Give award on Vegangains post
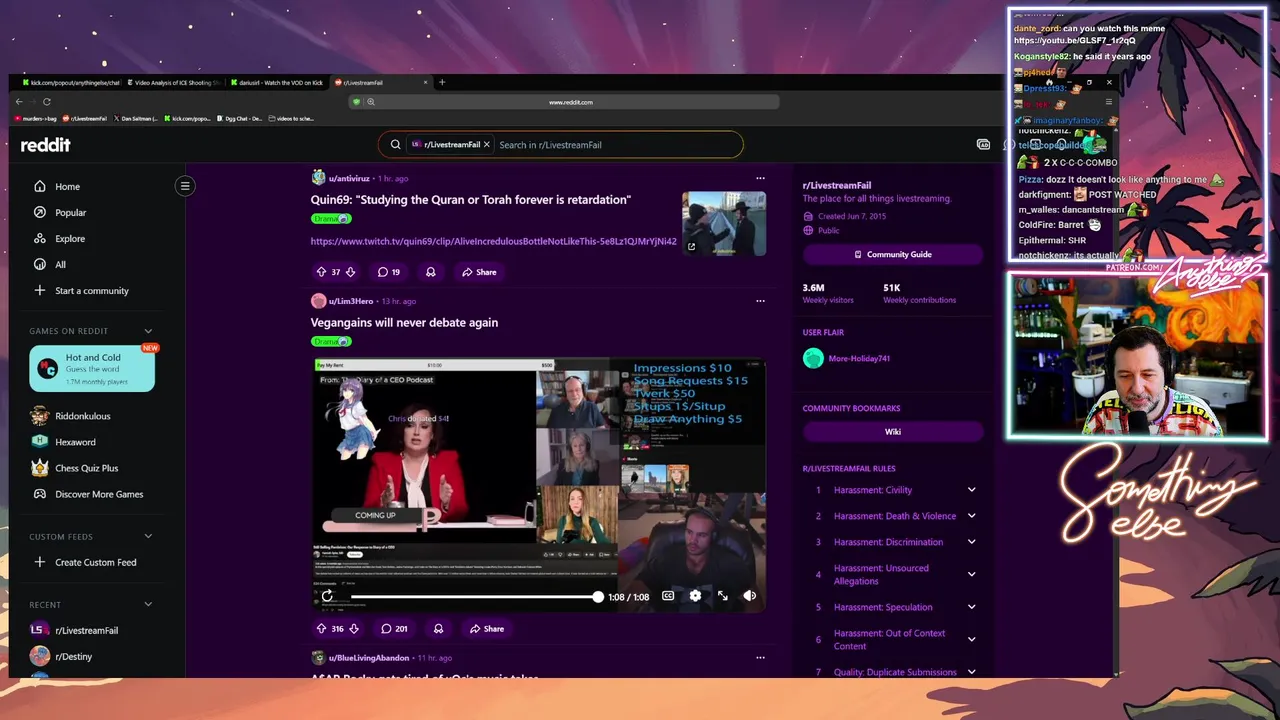 tap(438, 629)
